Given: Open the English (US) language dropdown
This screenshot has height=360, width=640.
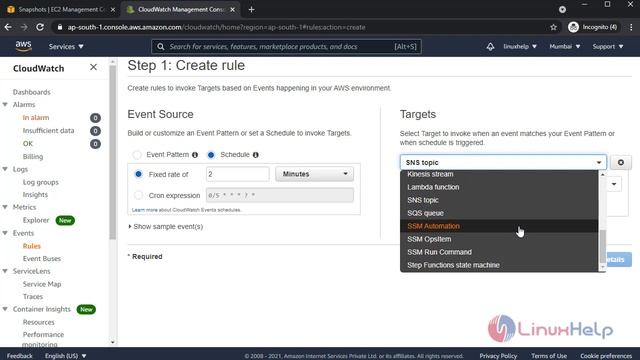Looking at the screenshot, I should click(x=65, y=356).
